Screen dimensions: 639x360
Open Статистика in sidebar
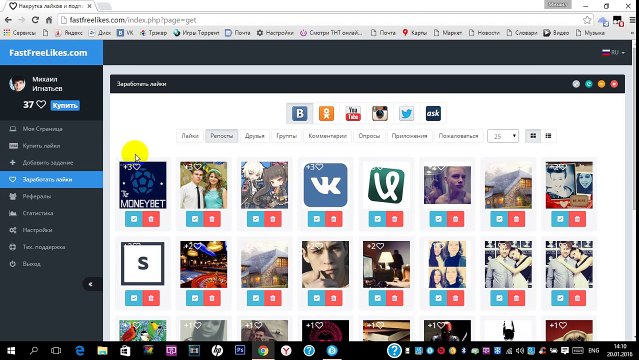pos(51,213)
